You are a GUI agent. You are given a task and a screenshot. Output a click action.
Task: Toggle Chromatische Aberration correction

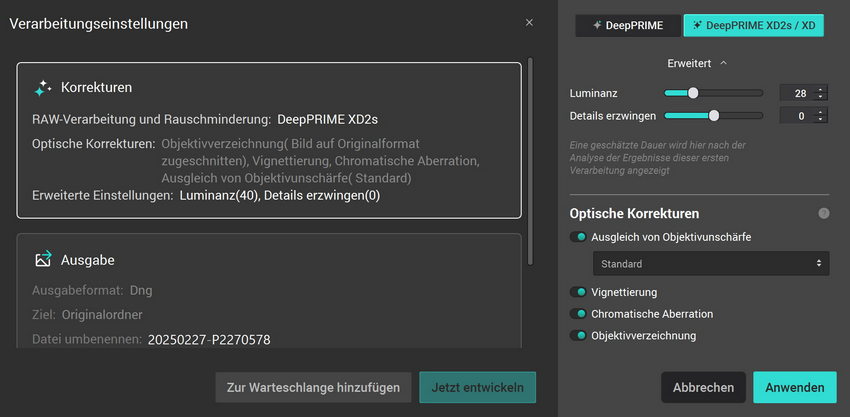click(578, 314)
